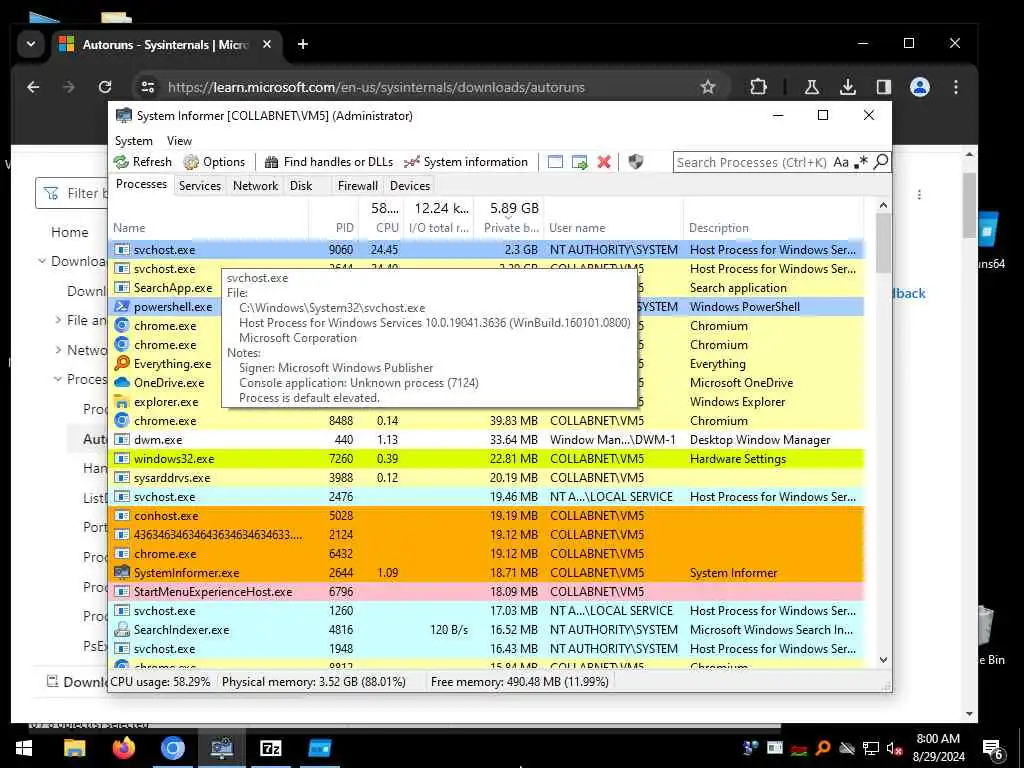The width and height of the screenshot is (1024, 768).
Task: Click CPU usage in status bar
Action: [160, 682]
